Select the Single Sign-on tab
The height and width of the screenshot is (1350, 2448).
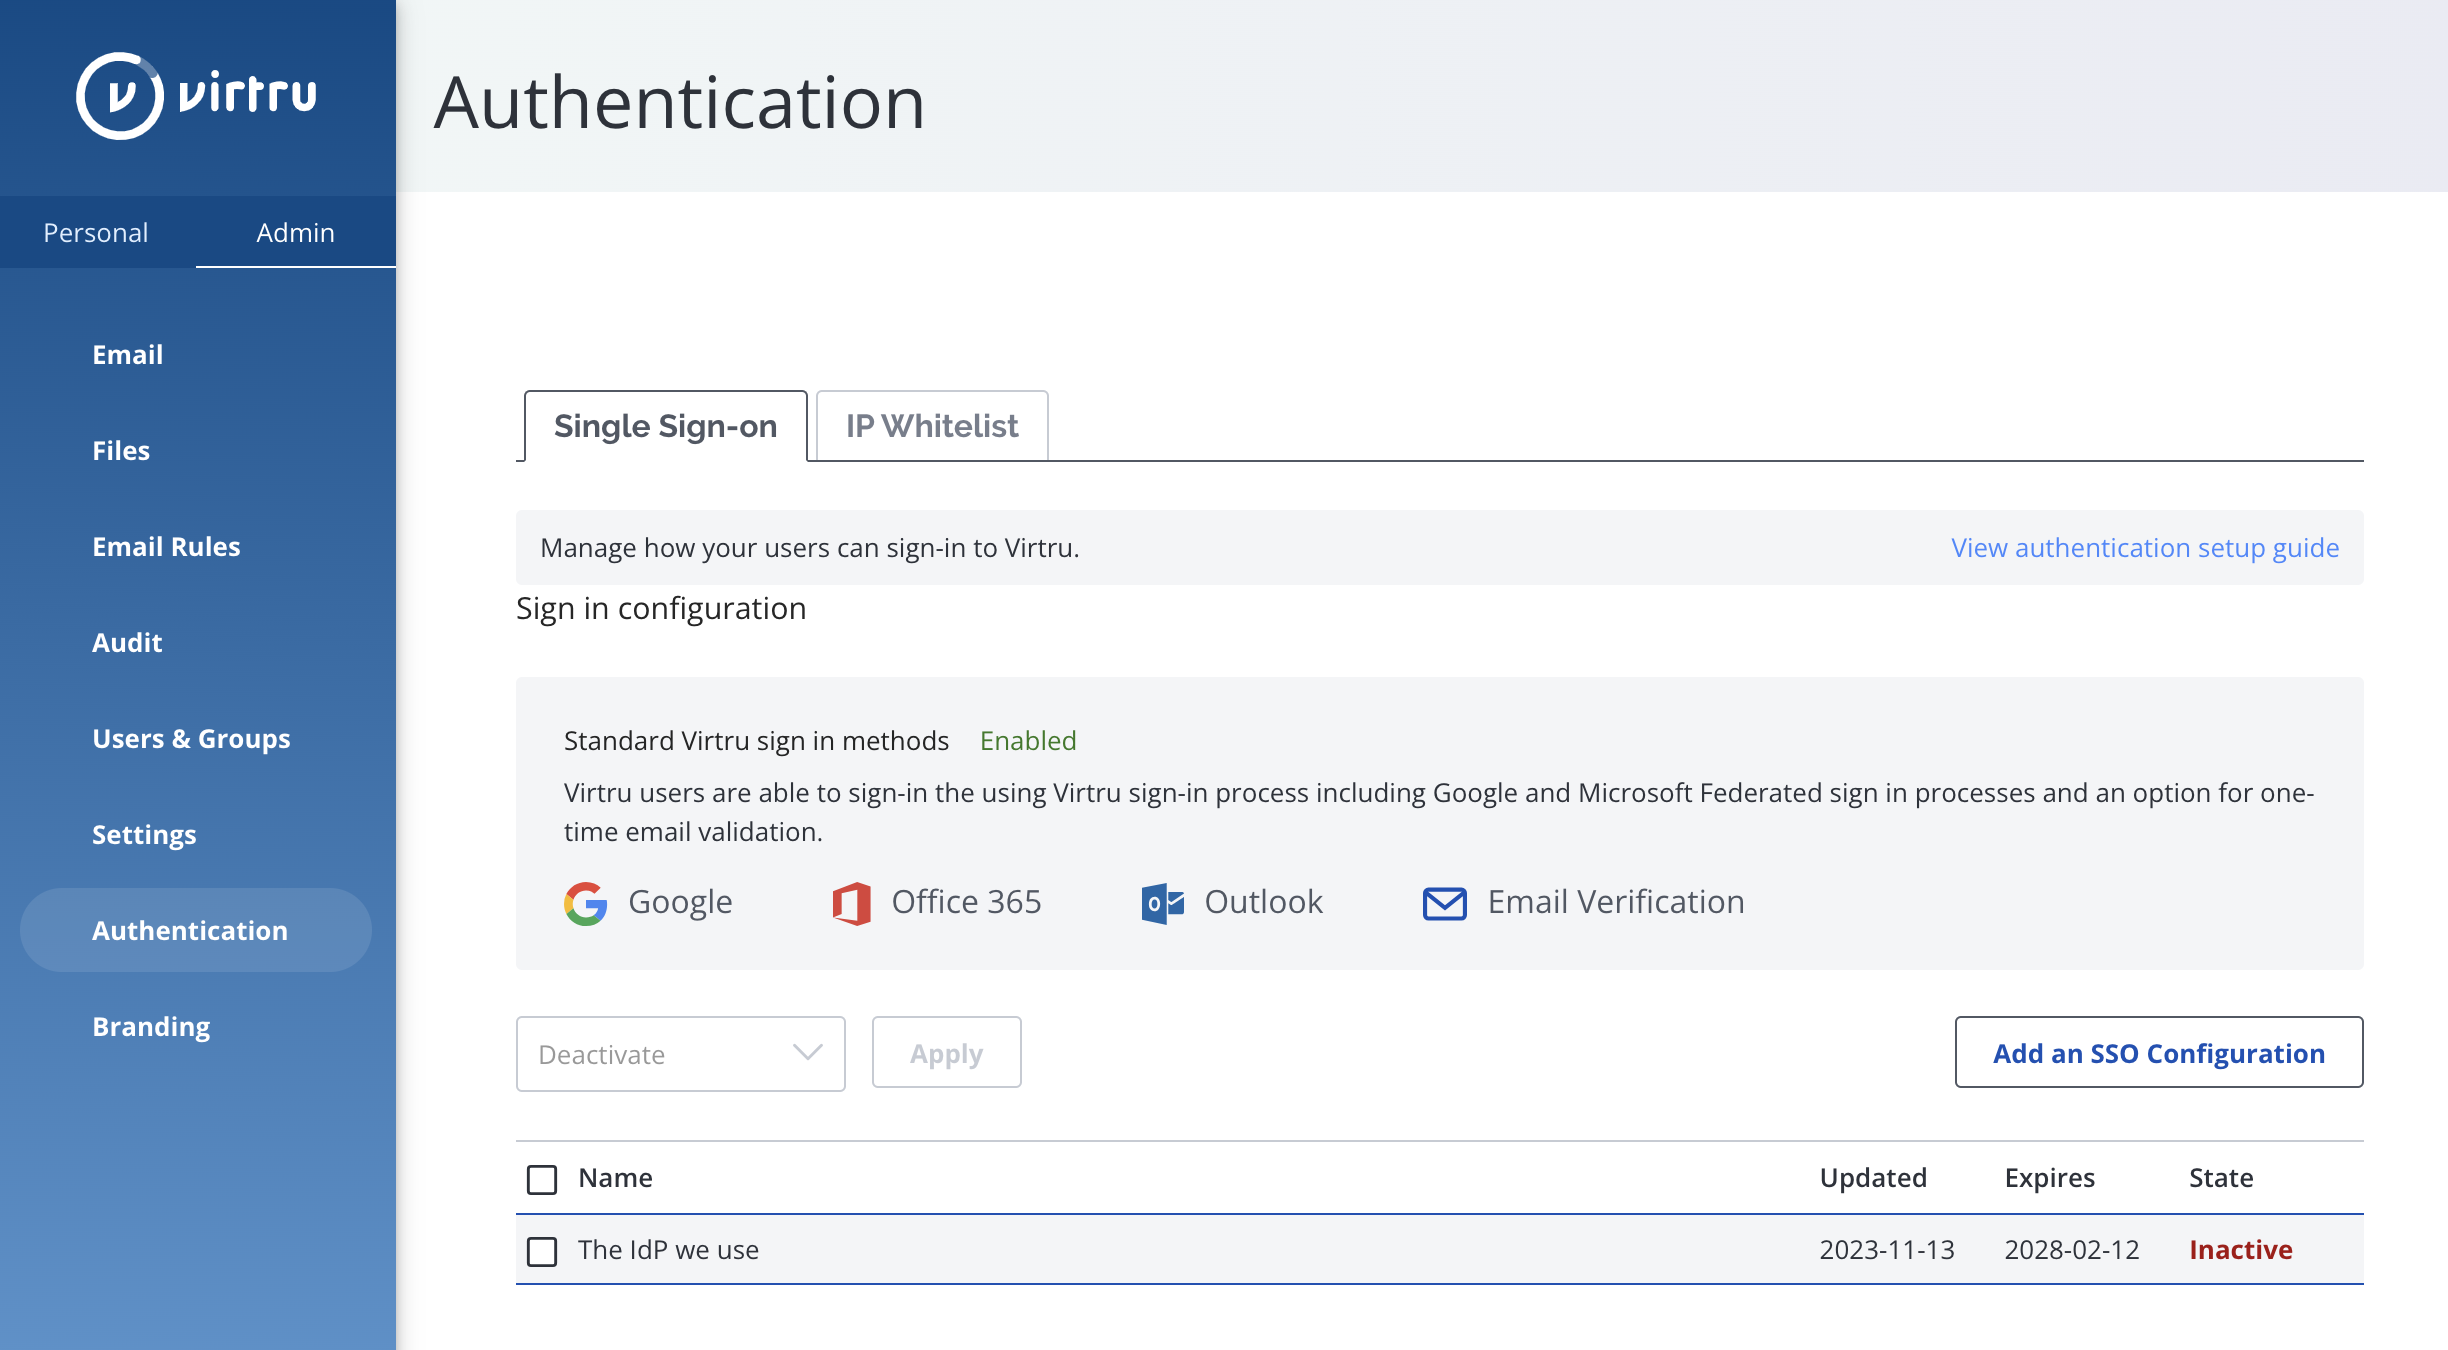click(x=665, y=426)
